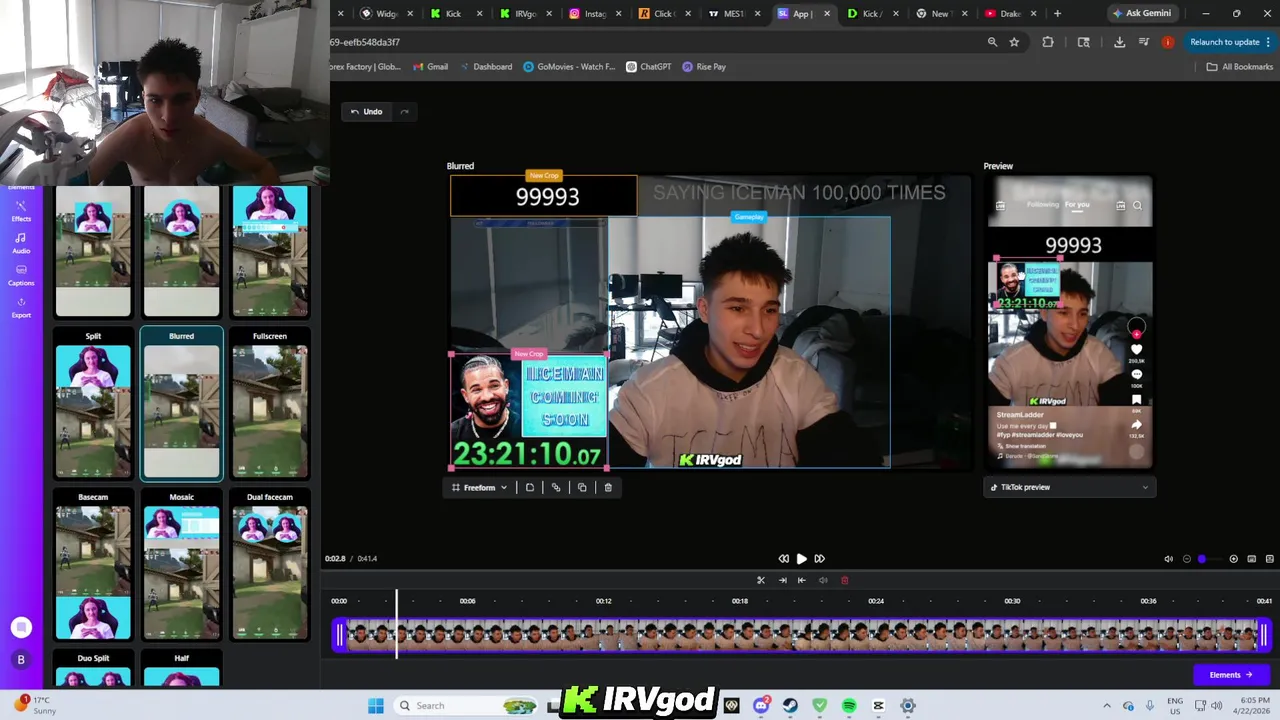Open Spotify from the taskbar
Screen dimensions: 1280x720
tap(849, 706)
